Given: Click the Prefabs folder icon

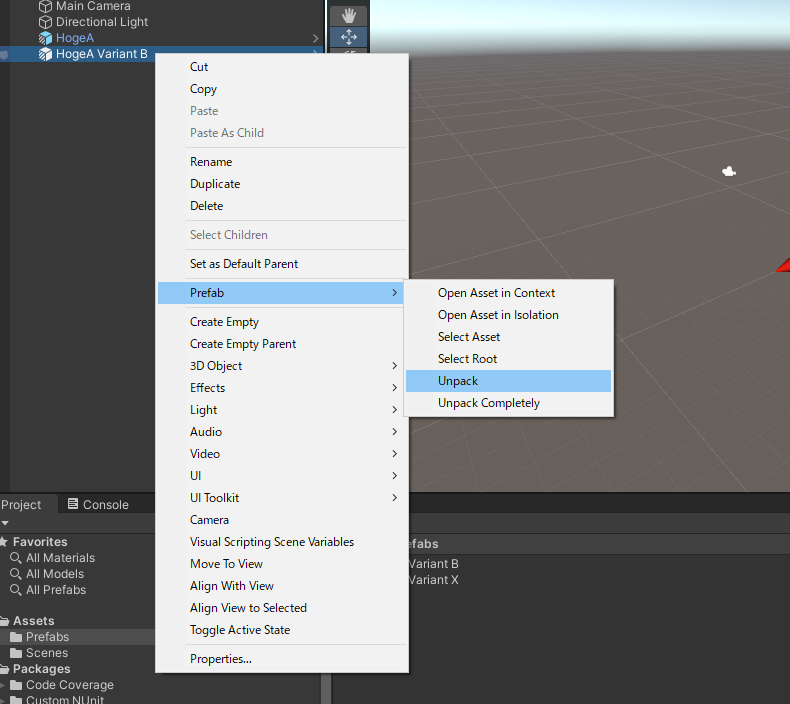Looking at the screenshot, I should [x=16, y=637].
